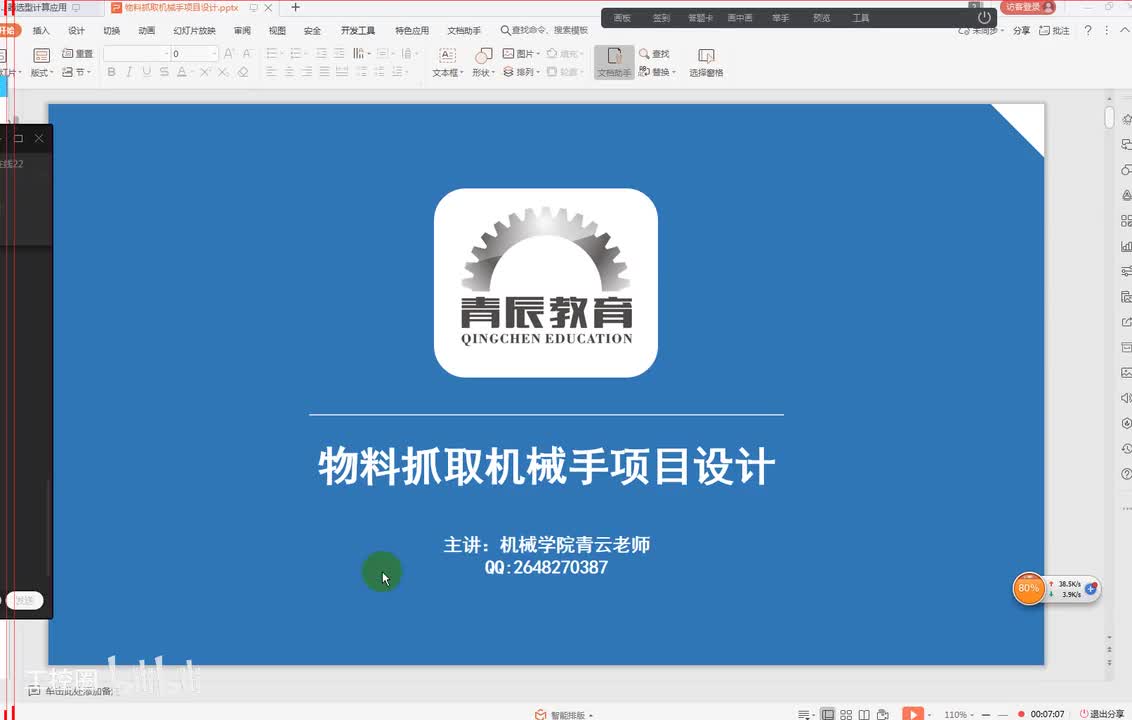Increase font size with larger A icon
The height and width of the screenshot is (720, 1132).
click(x=229, y=53)
